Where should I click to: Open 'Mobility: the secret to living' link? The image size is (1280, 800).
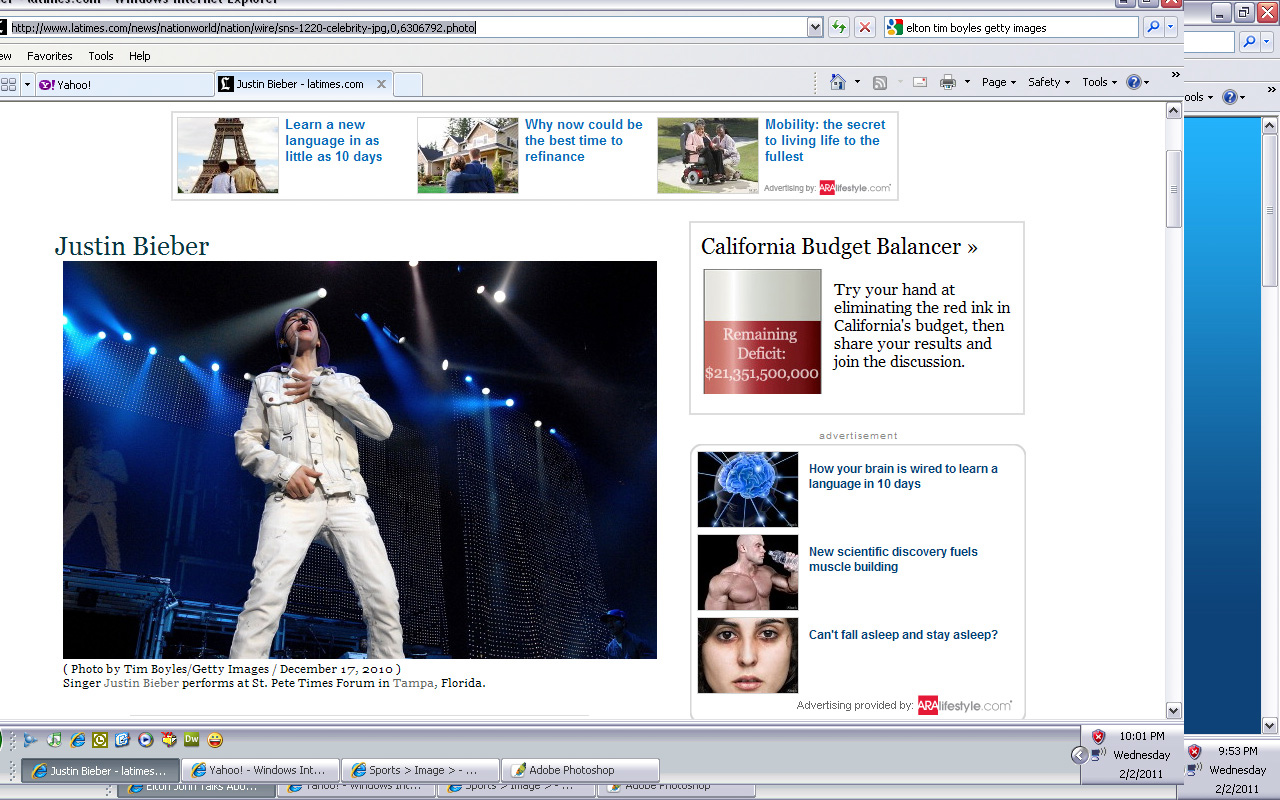click(x=825, y=140)
